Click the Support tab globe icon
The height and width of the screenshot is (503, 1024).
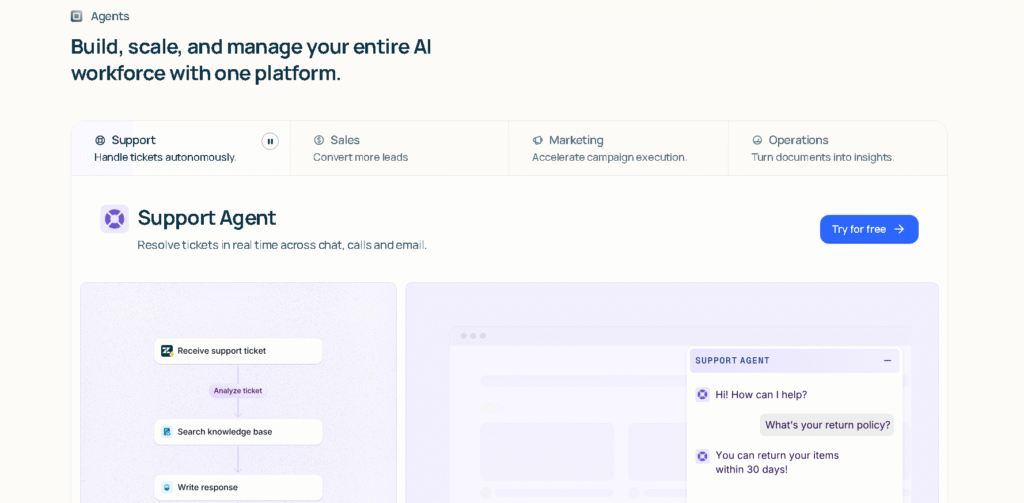coord(100,140)
